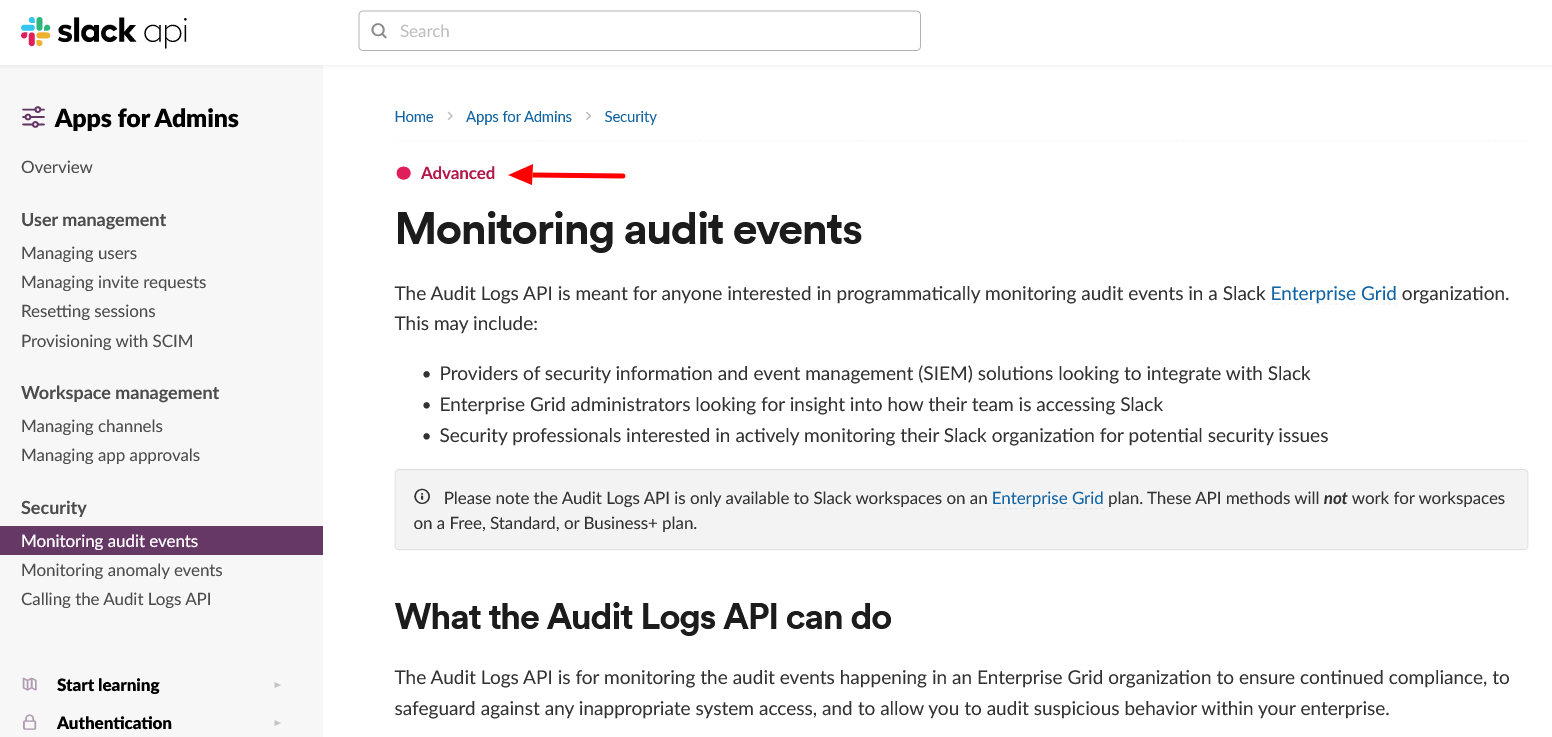Click the pink dot on the Advanced badge
The width and height of the screenshot is (1552, 737).
click(x=403, y=172)
